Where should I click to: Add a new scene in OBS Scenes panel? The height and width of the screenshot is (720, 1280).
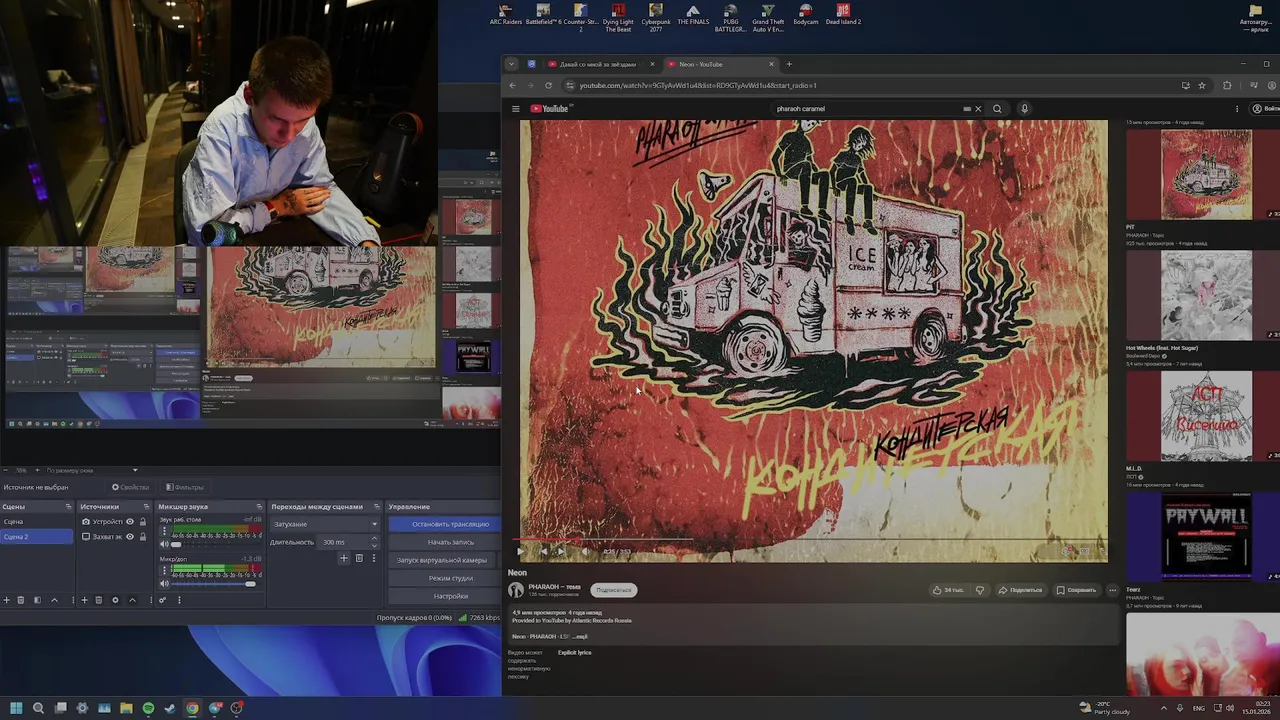tap(6, 600)
